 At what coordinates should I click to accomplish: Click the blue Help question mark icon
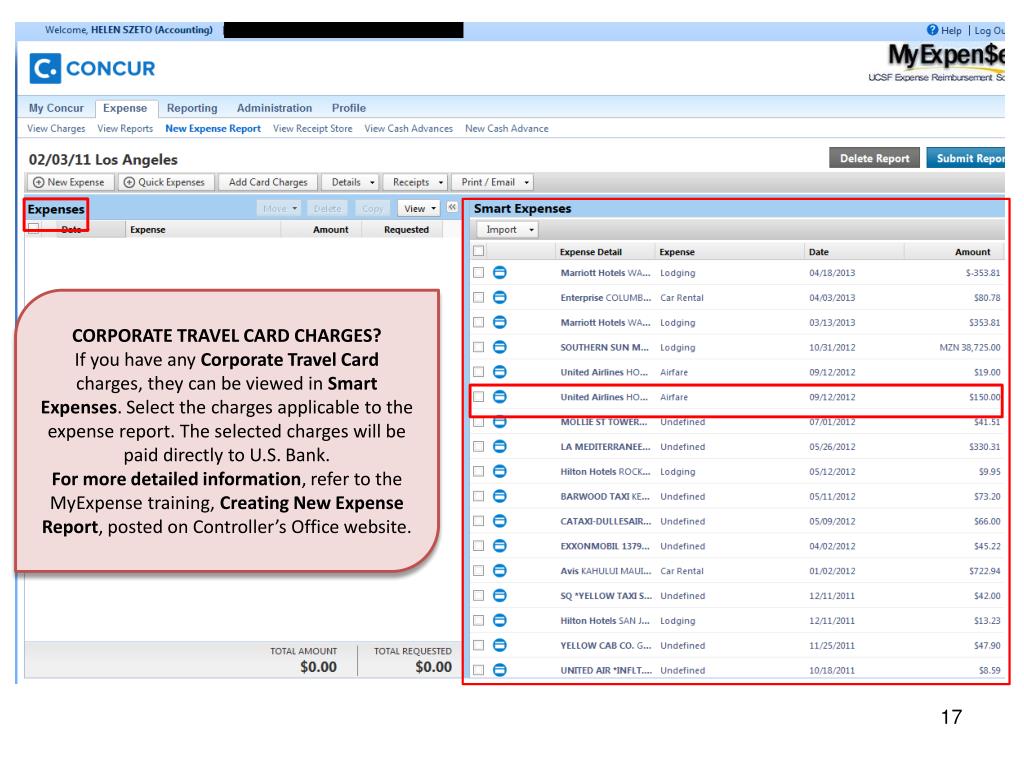coord(933,30)
